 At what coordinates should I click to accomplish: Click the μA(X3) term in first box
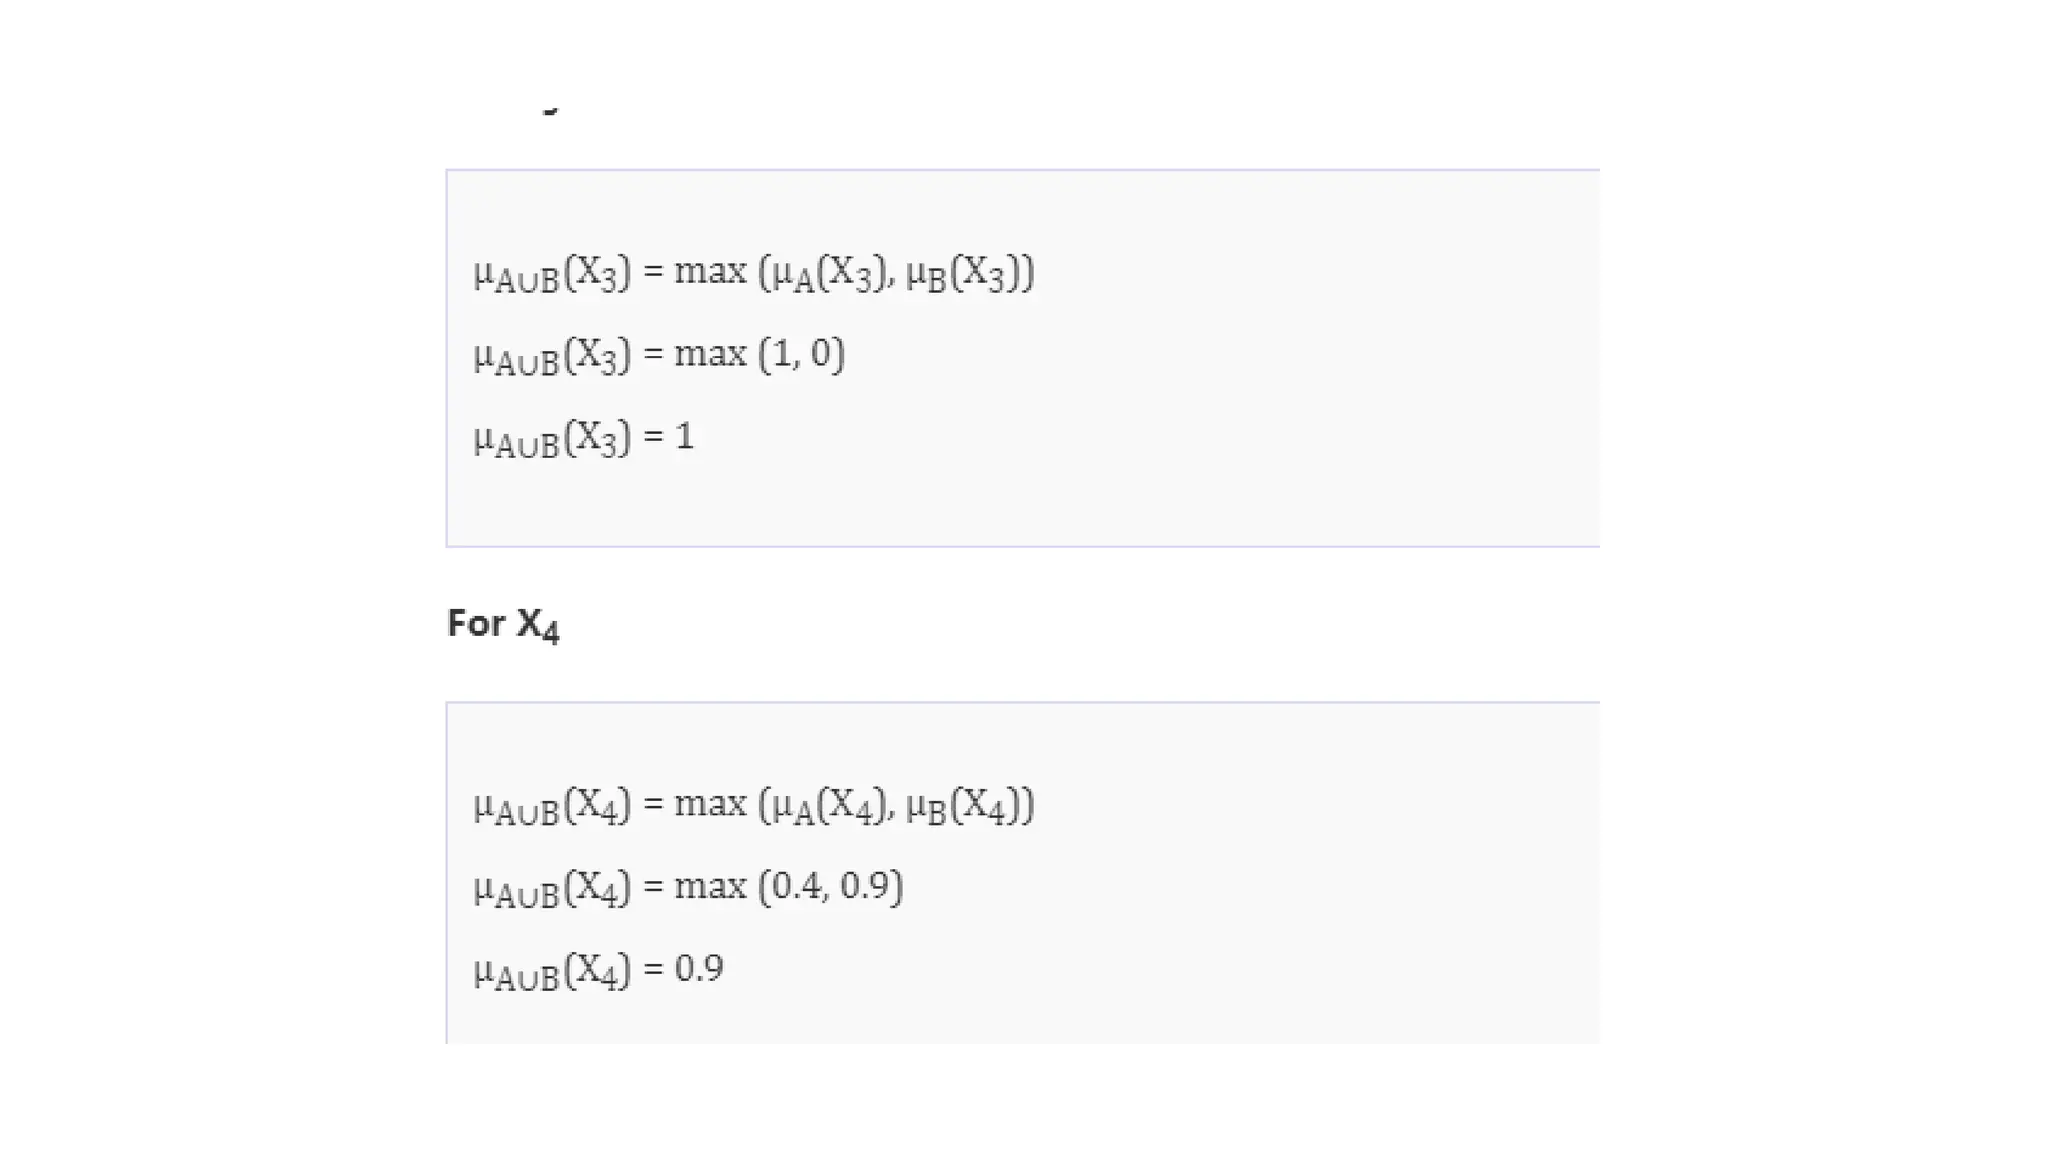827,273
